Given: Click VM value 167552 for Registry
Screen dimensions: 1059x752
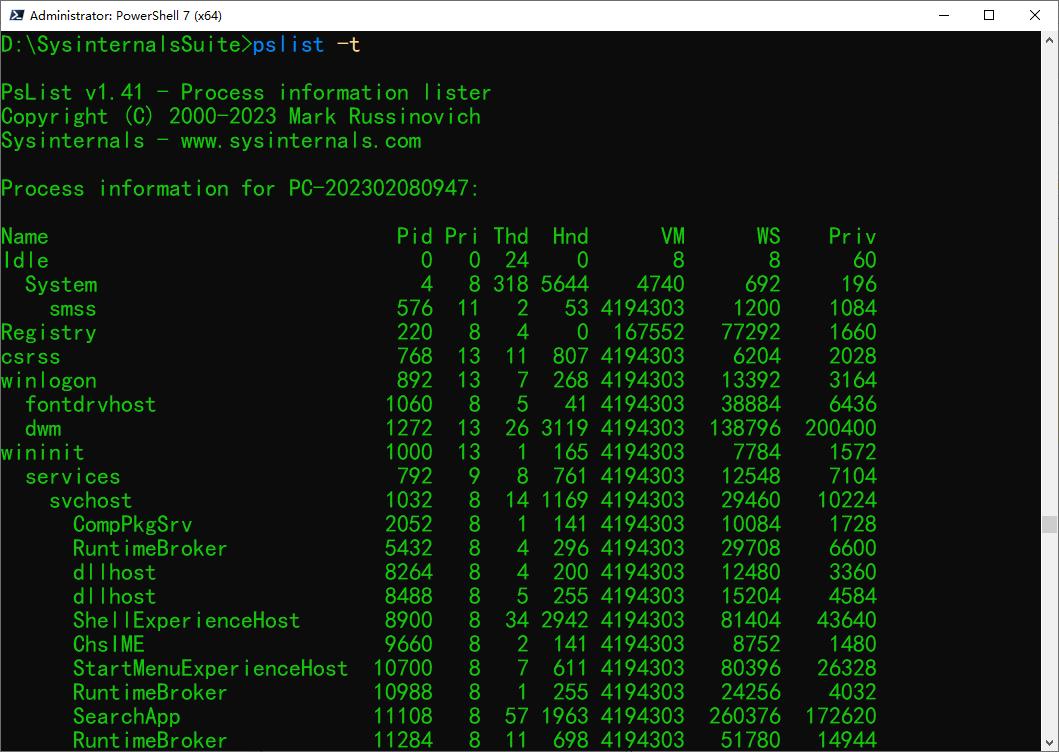Looking at the screenshot, I should tap(649, 332).
